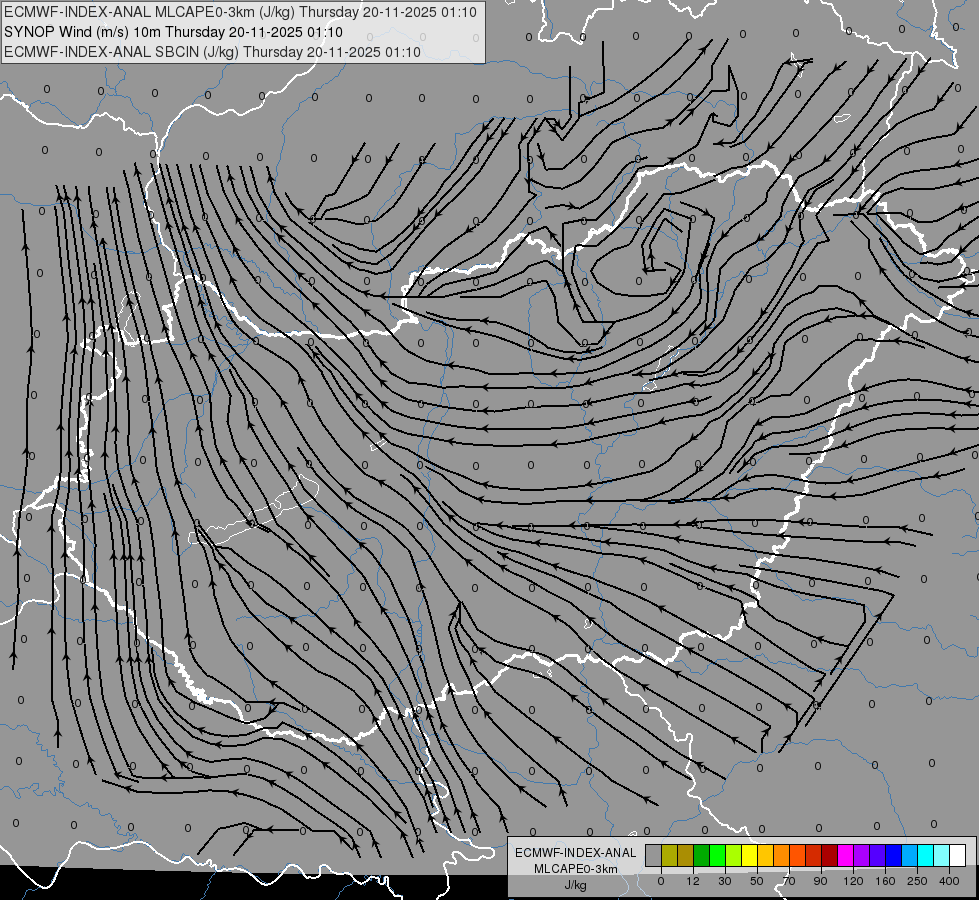Click the amber legend swatch

766,855
